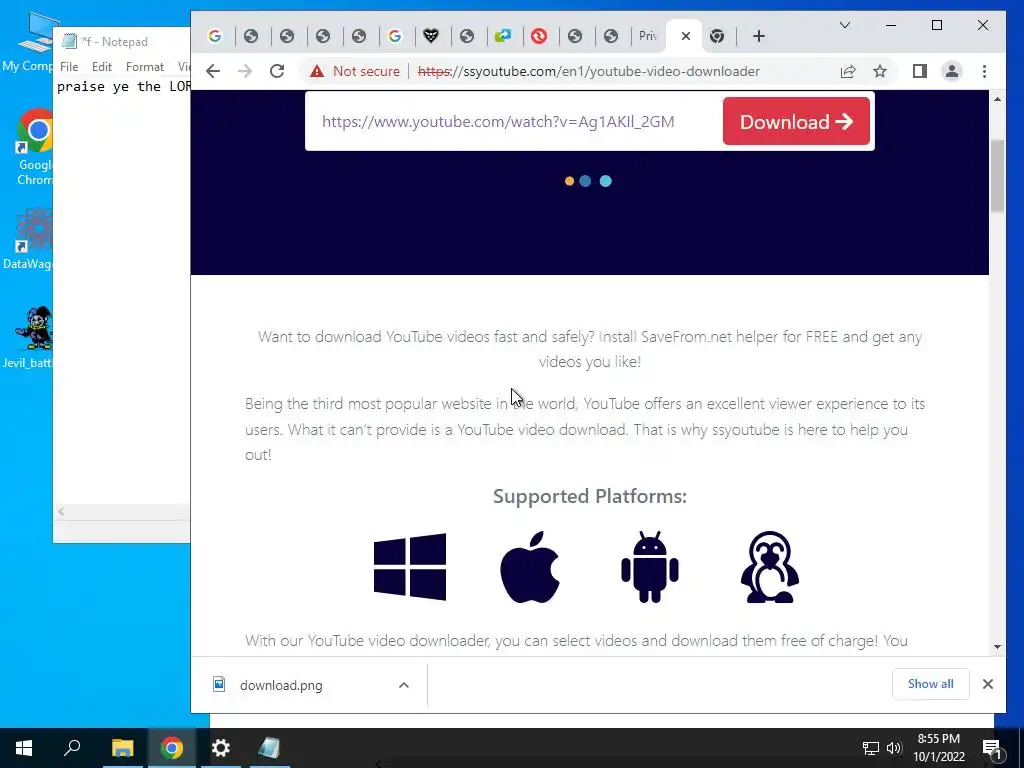Open taskbar search magnifier

point(72,748)
